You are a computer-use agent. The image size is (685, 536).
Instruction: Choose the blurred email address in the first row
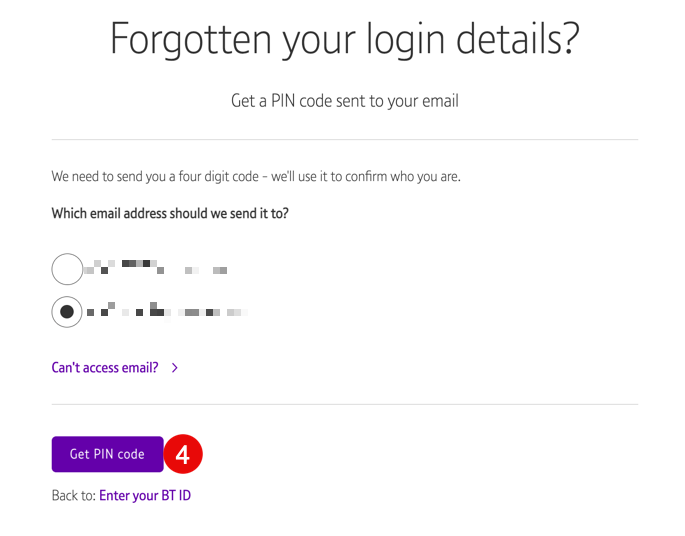click(156, 266)
